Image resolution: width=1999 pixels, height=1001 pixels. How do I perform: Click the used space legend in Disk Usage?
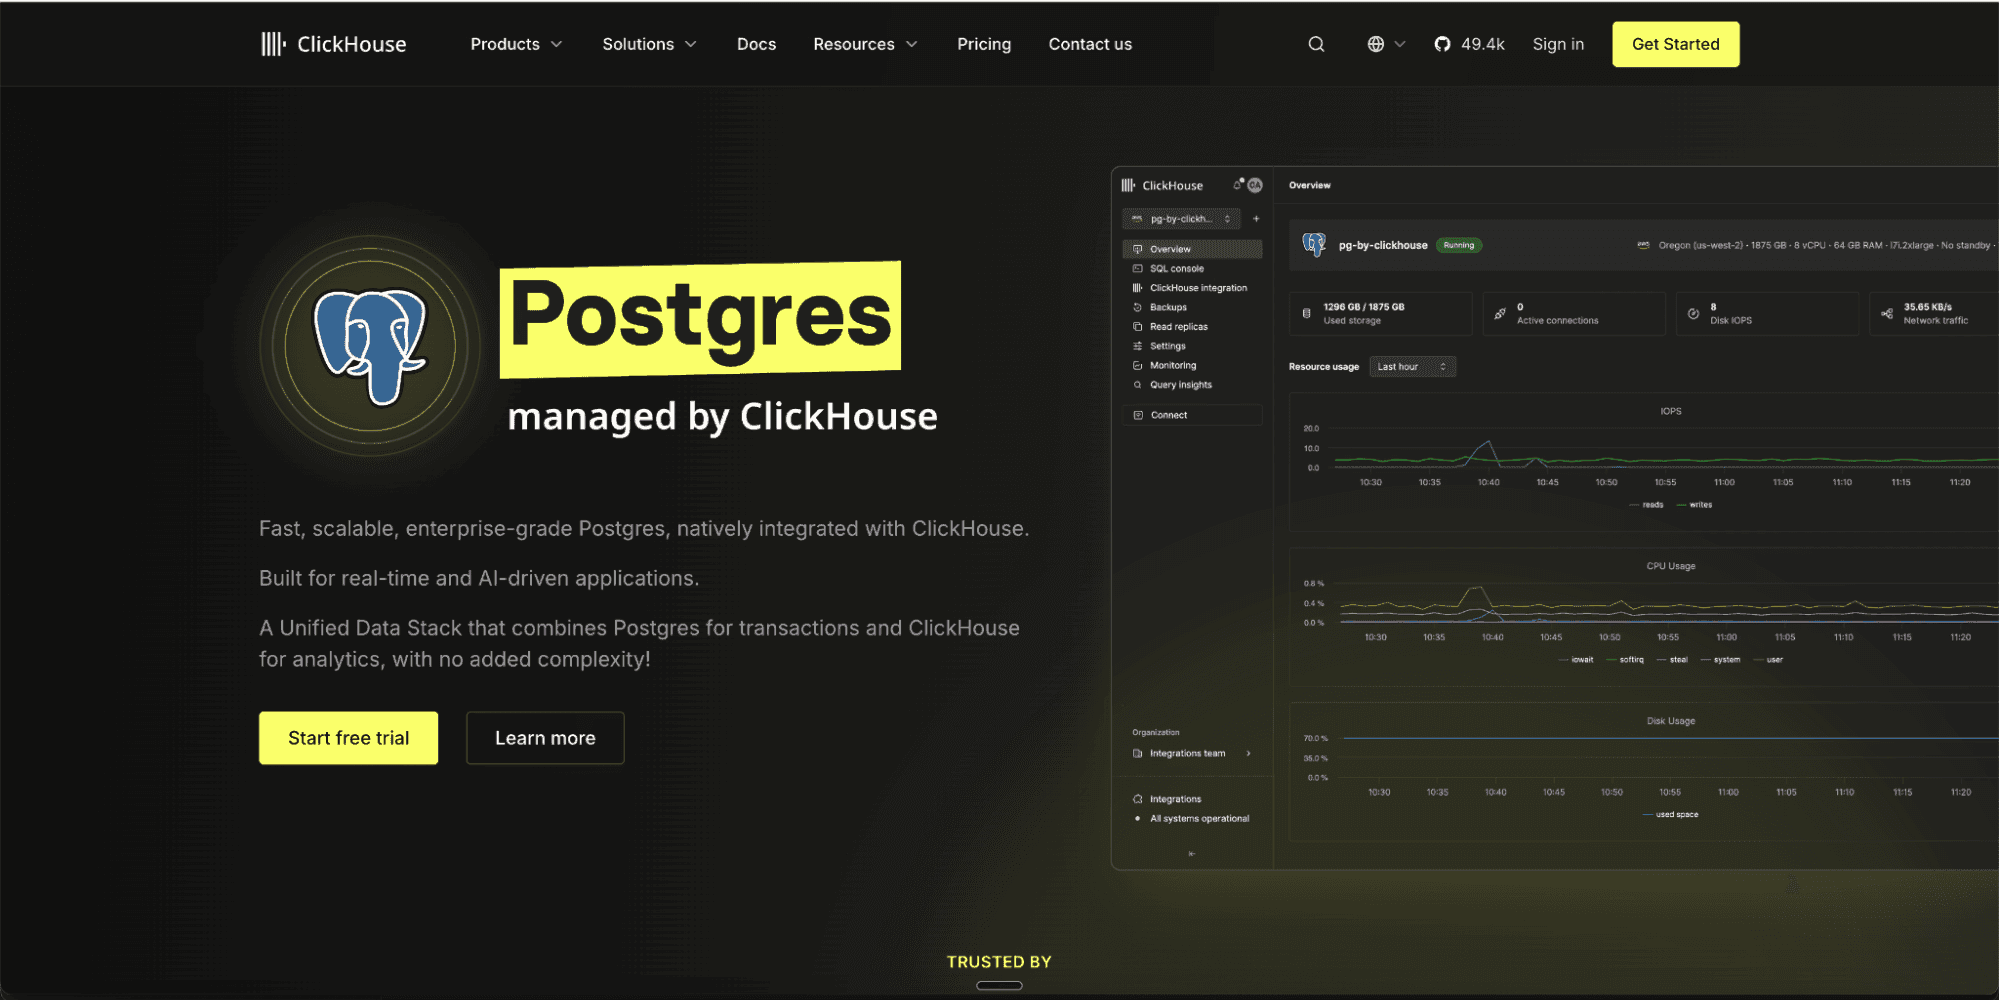tap(1671, 815)
